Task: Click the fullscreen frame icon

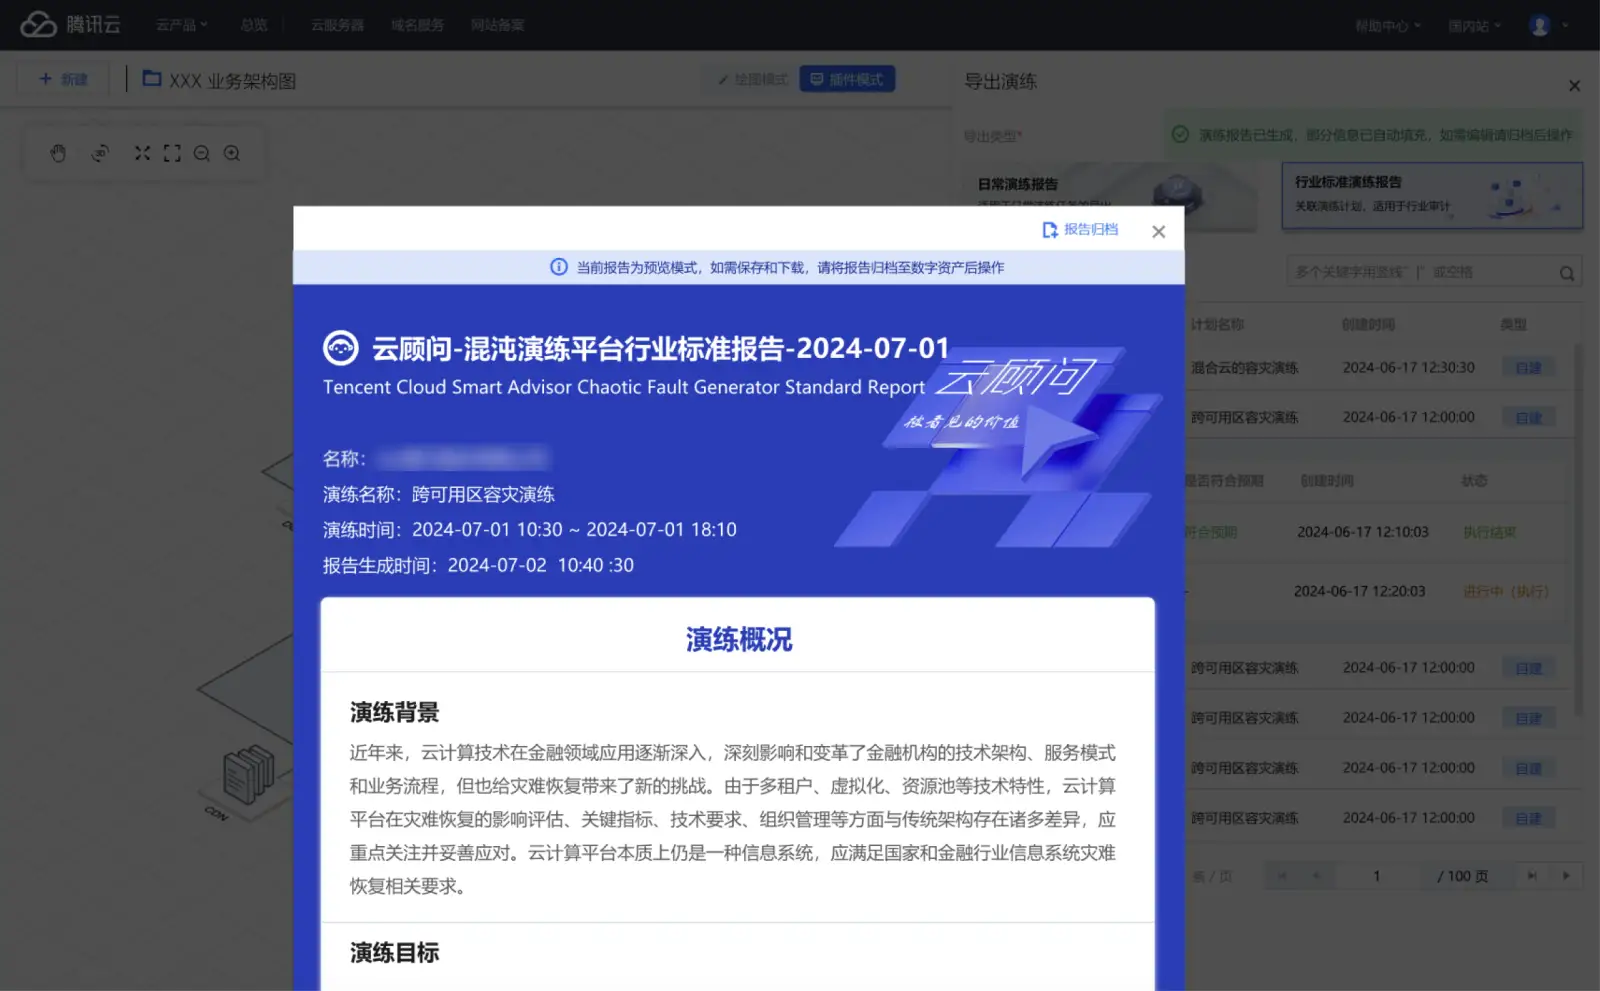Action: (x=172, y=153)
